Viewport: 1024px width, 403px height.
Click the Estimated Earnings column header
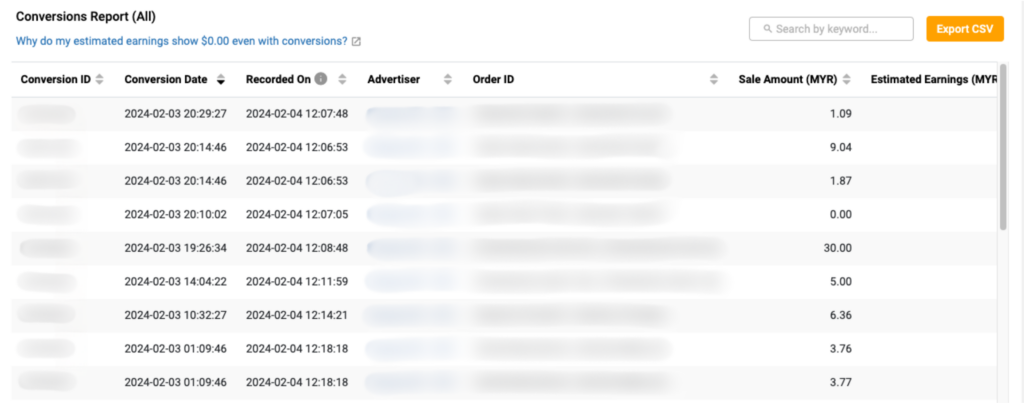click(932, 80)
